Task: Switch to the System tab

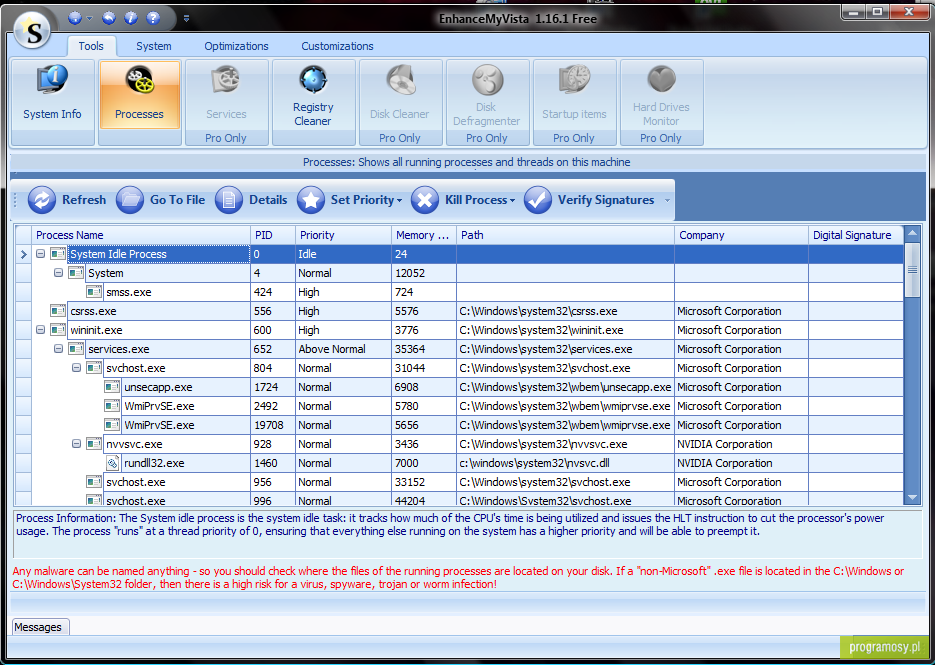Action: (x=154, y=46)
